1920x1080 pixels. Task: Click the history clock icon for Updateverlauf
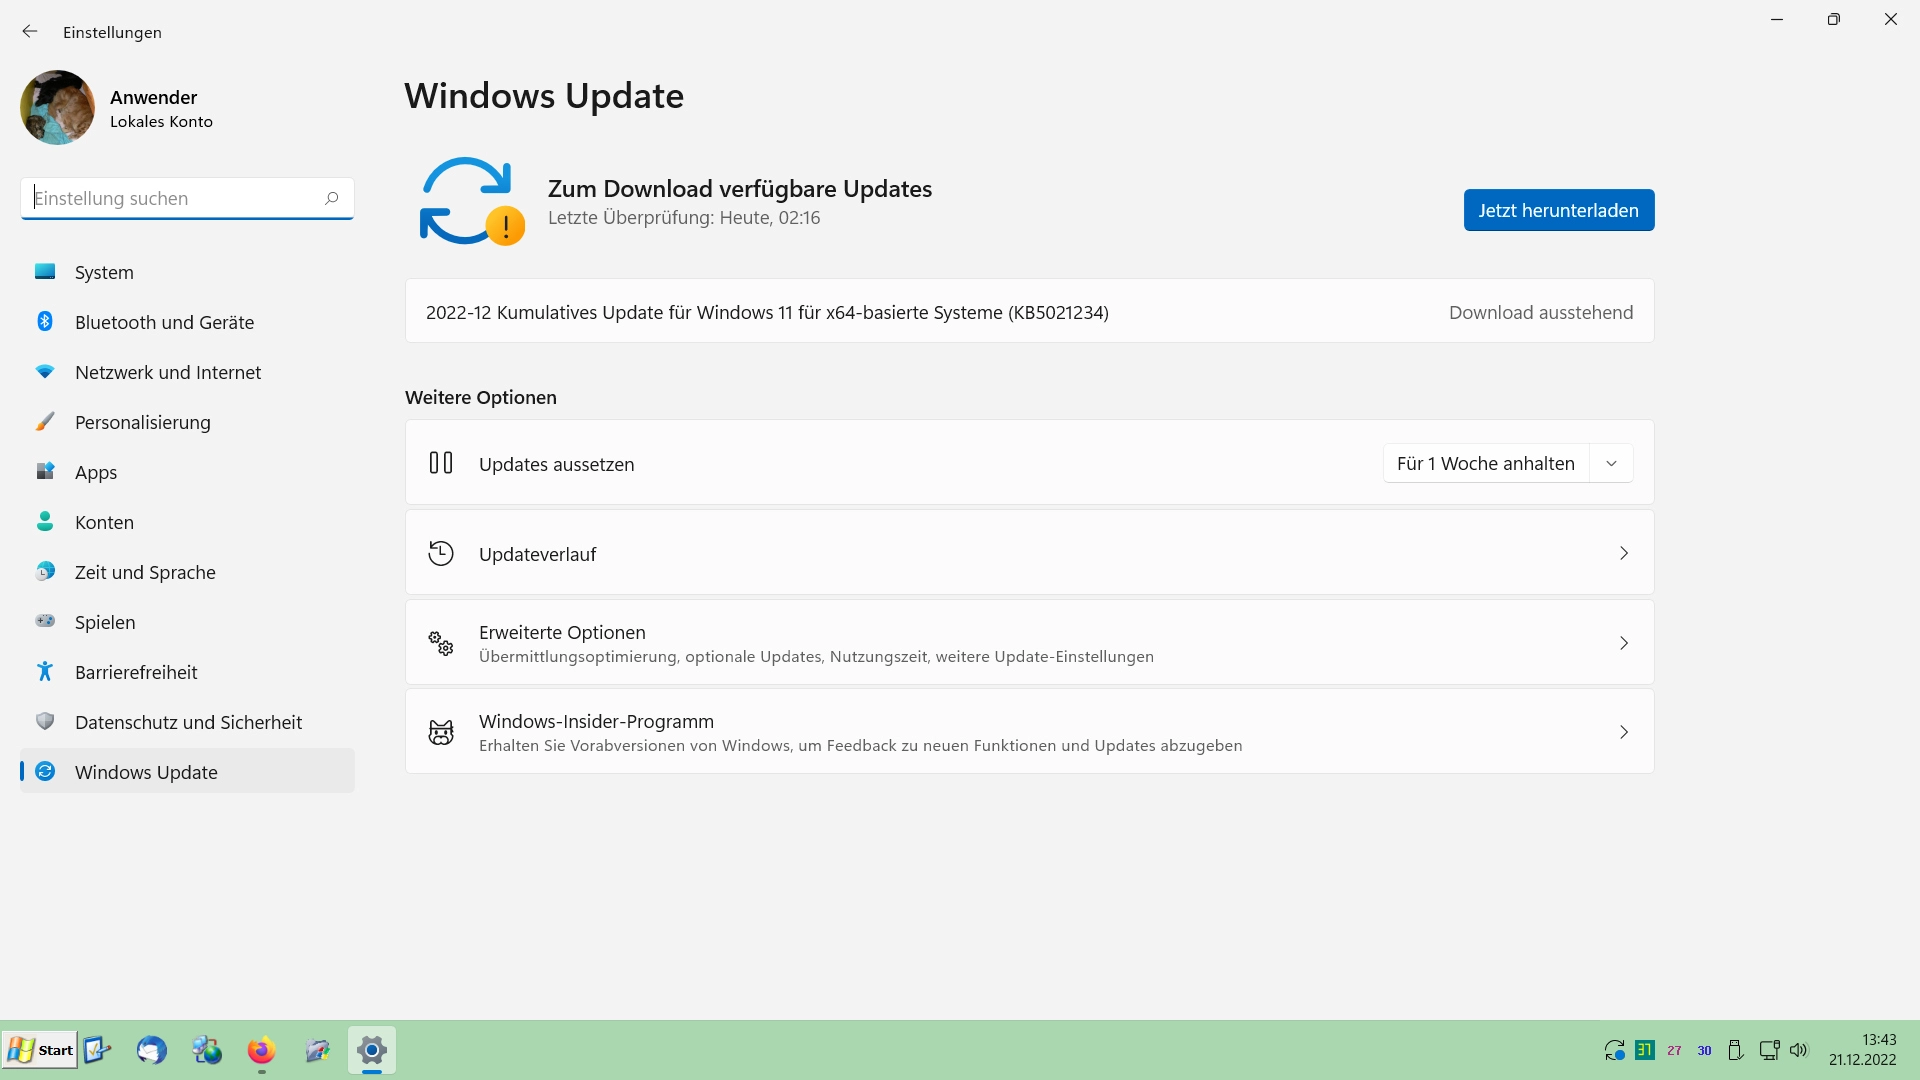pos(441,553)
